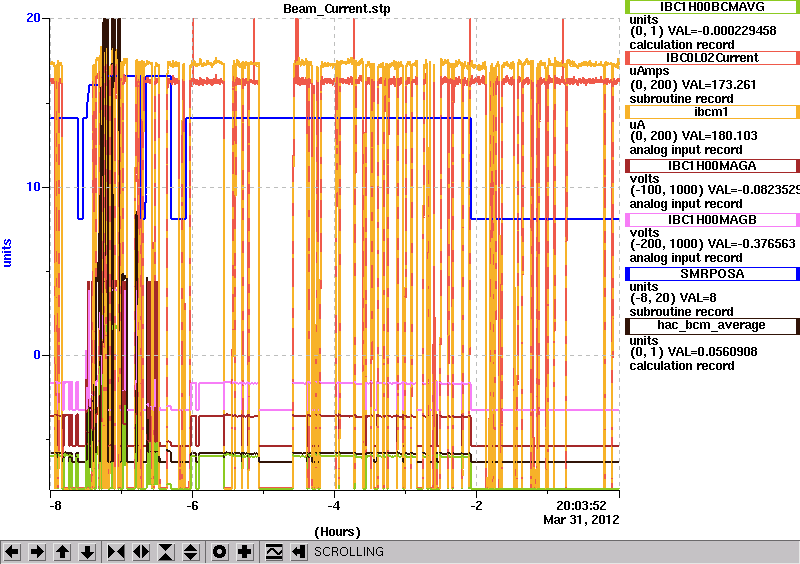Viewport: 800px width, 564px height.
Task: Click the vertical zoom-in hourglass icon
Action: 166,552
